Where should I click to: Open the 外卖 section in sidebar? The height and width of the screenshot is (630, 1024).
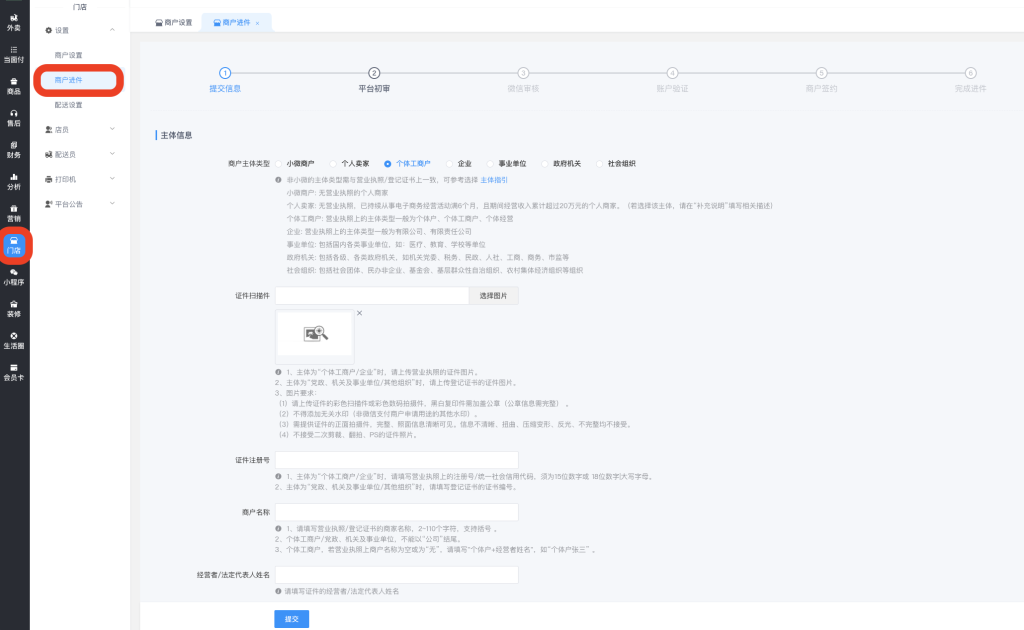coord(14,21)
